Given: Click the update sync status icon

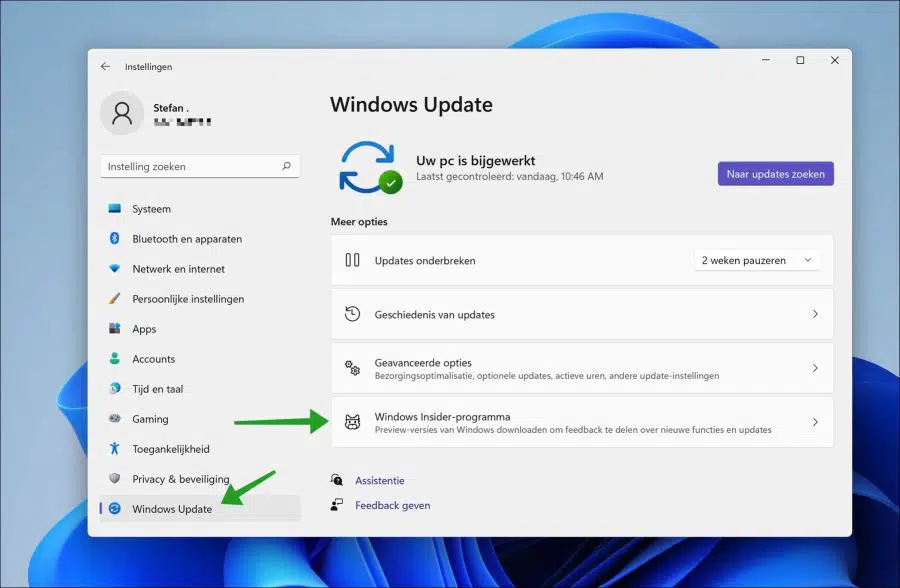Looking at the screenshot, I should click(370, 167).
